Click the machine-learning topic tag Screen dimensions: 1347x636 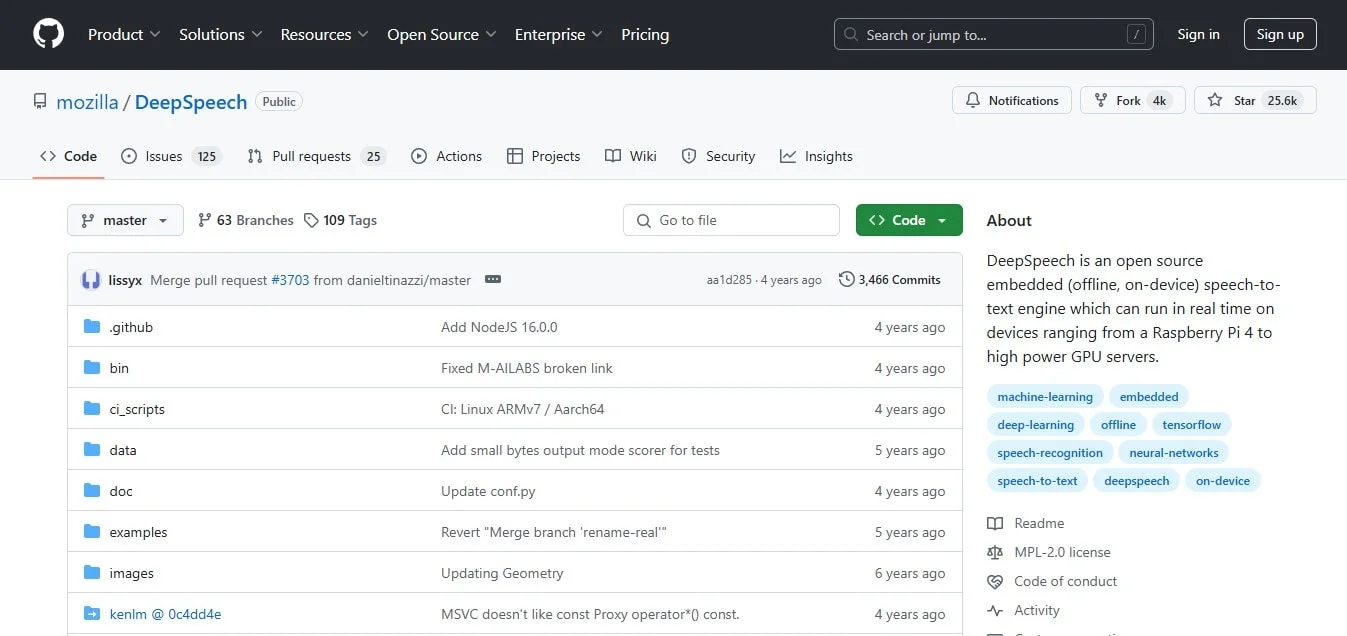click(x=1045, y=397)
